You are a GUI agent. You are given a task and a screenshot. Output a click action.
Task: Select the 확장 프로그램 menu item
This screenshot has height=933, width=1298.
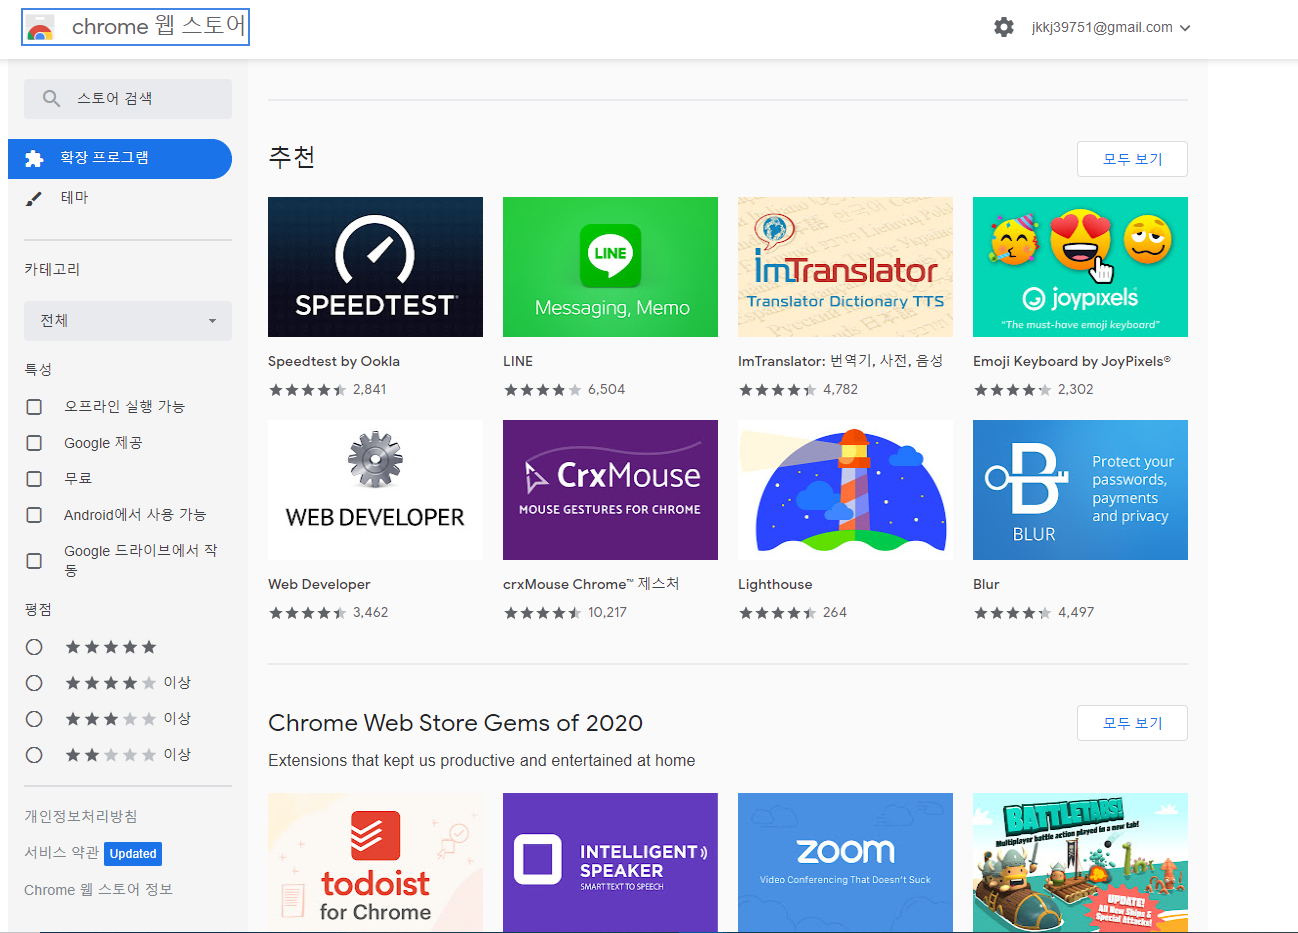120,159
